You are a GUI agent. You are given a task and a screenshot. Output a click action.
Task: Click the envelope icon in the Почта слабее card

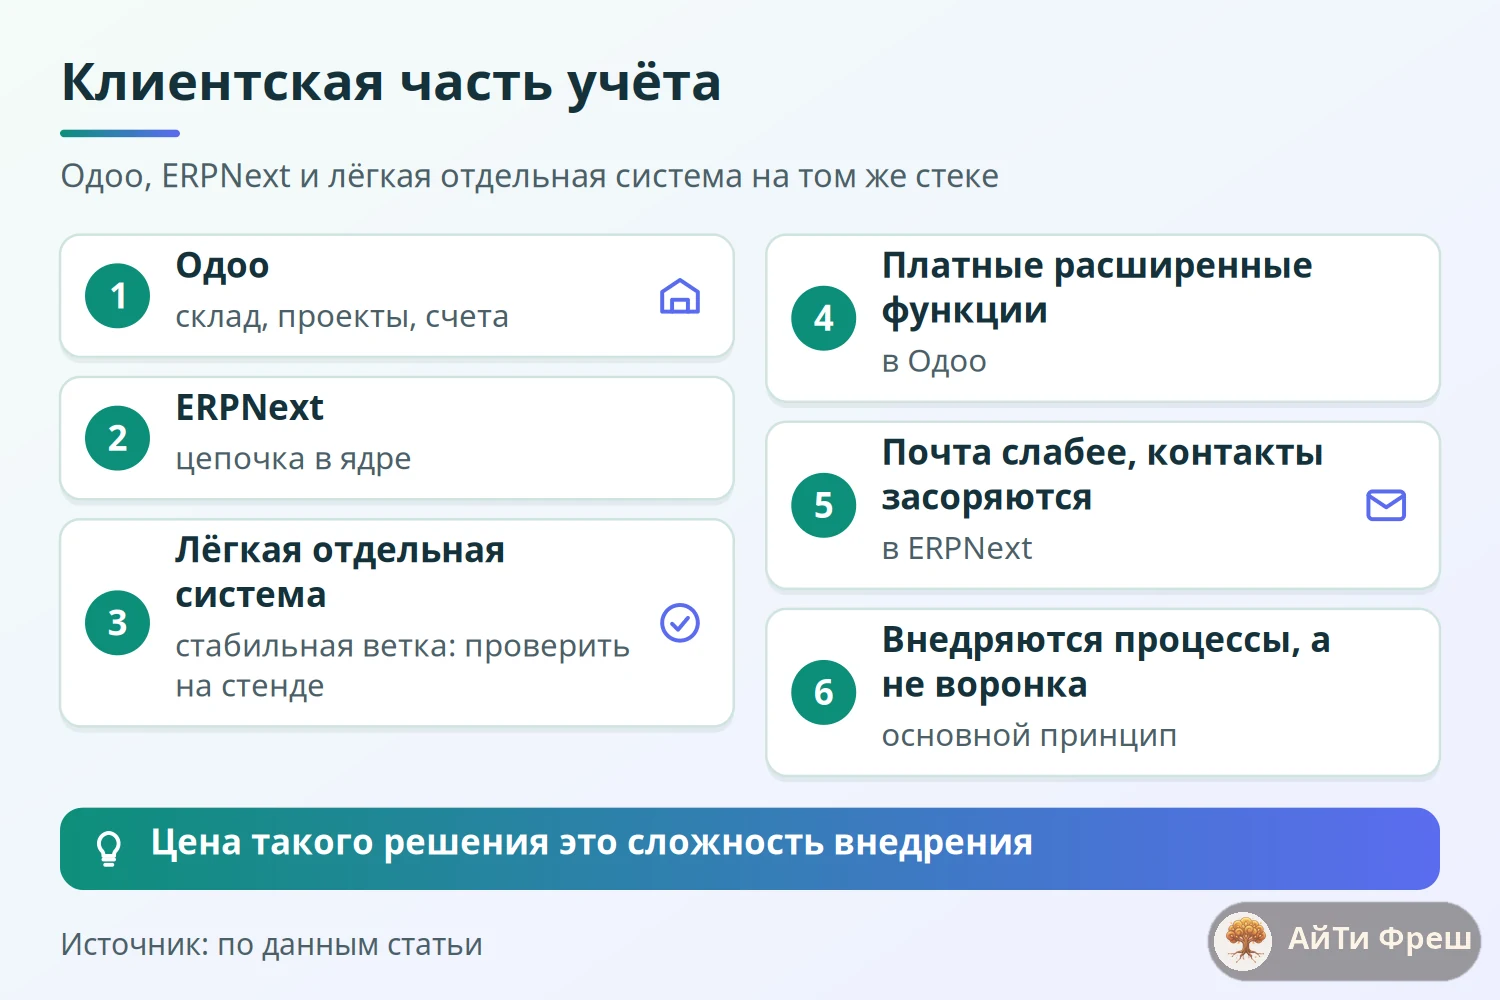coord(1386,505)
